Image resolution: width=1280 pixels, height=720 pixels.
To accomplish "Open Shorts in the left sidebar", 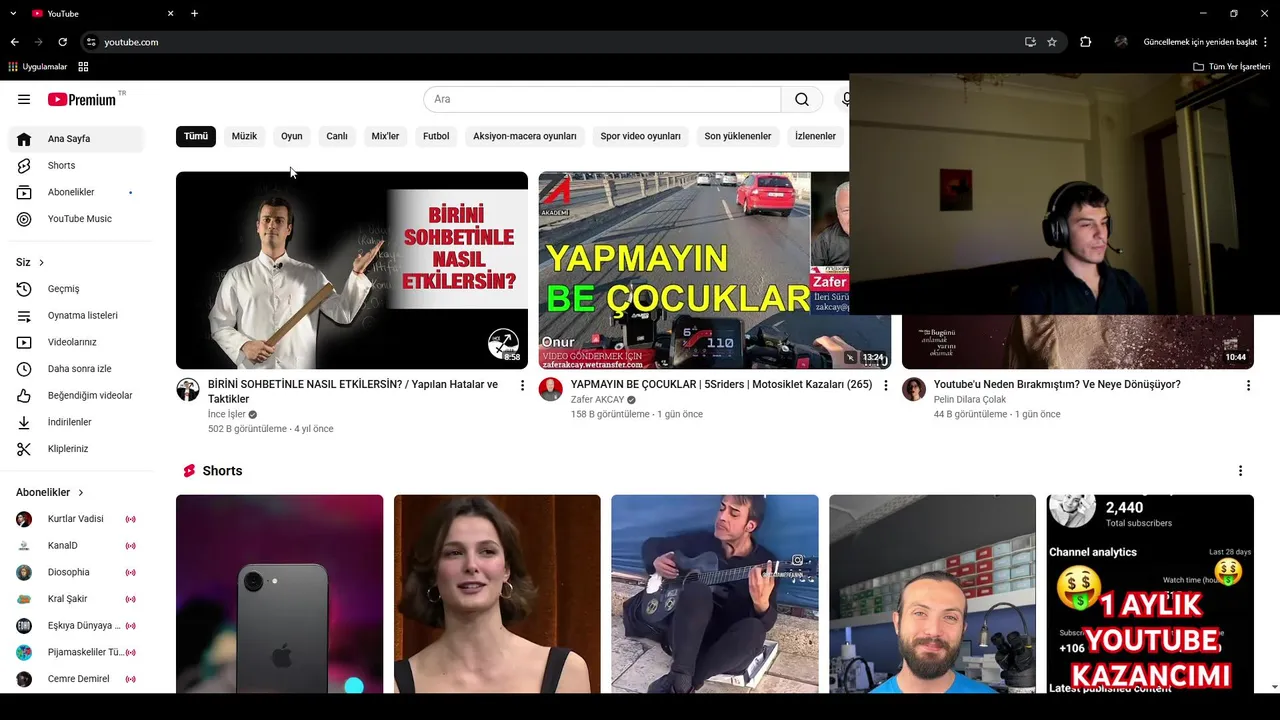I will pos(76,165).
